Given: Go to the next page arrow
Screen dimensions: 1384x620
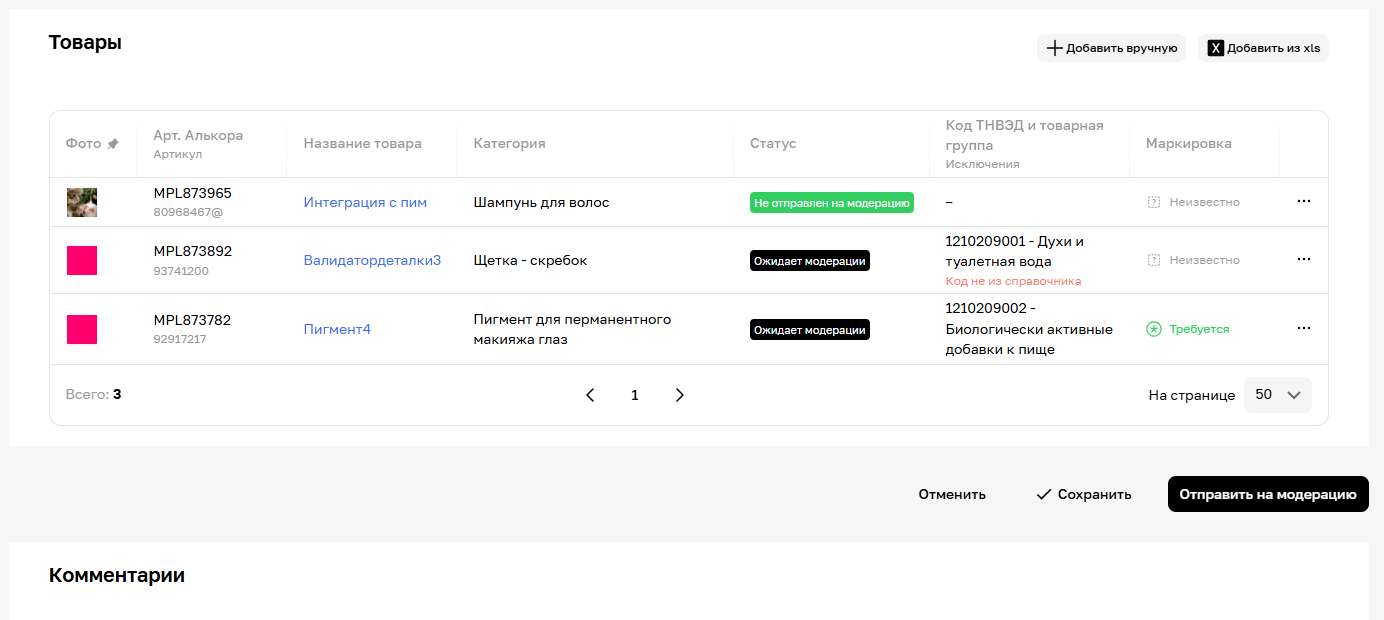Looking at the screenshot, I should tap(680, 395).
